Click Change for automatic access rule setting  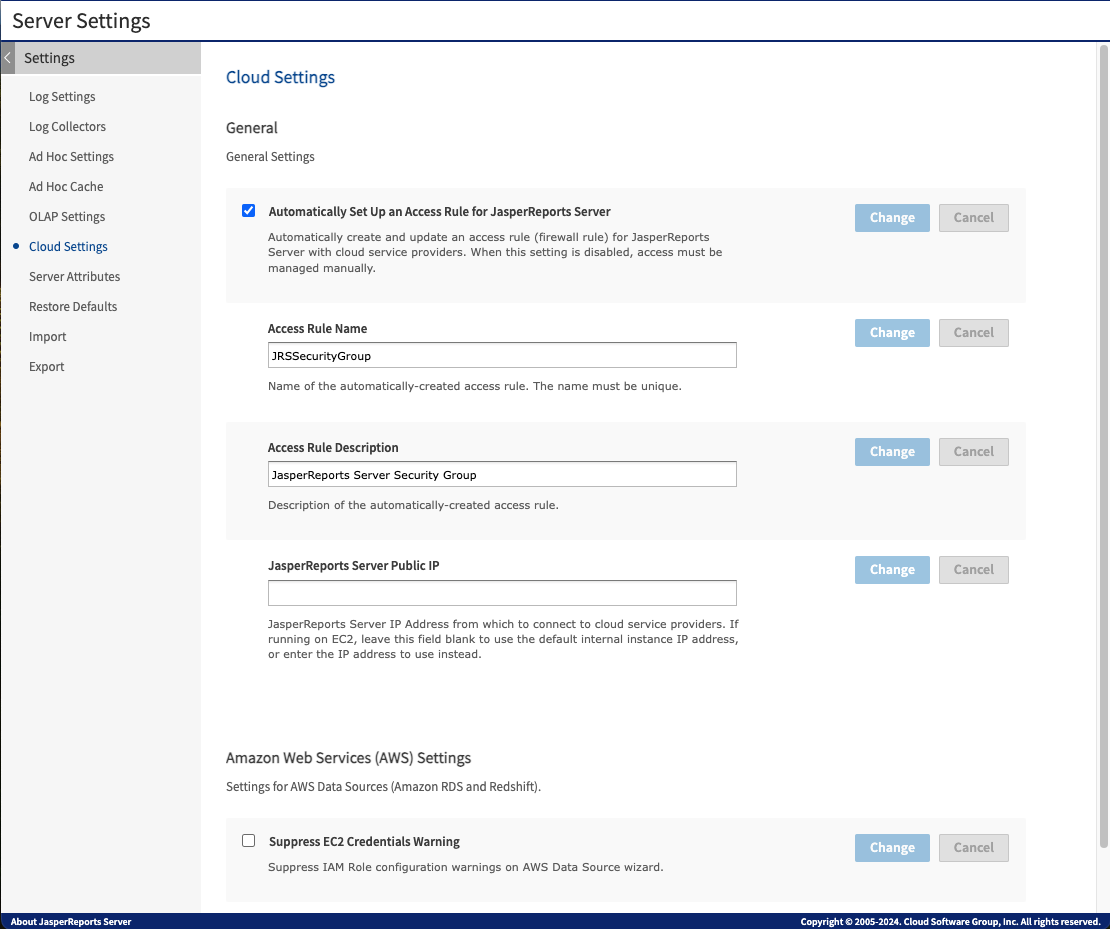(x=892, y=217)
